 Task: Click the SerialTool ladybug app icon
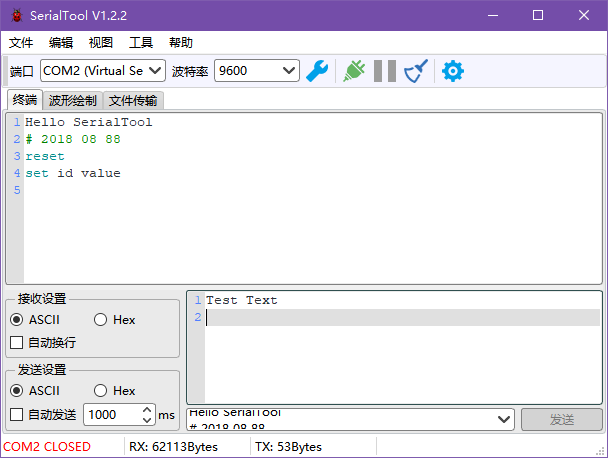17,16
